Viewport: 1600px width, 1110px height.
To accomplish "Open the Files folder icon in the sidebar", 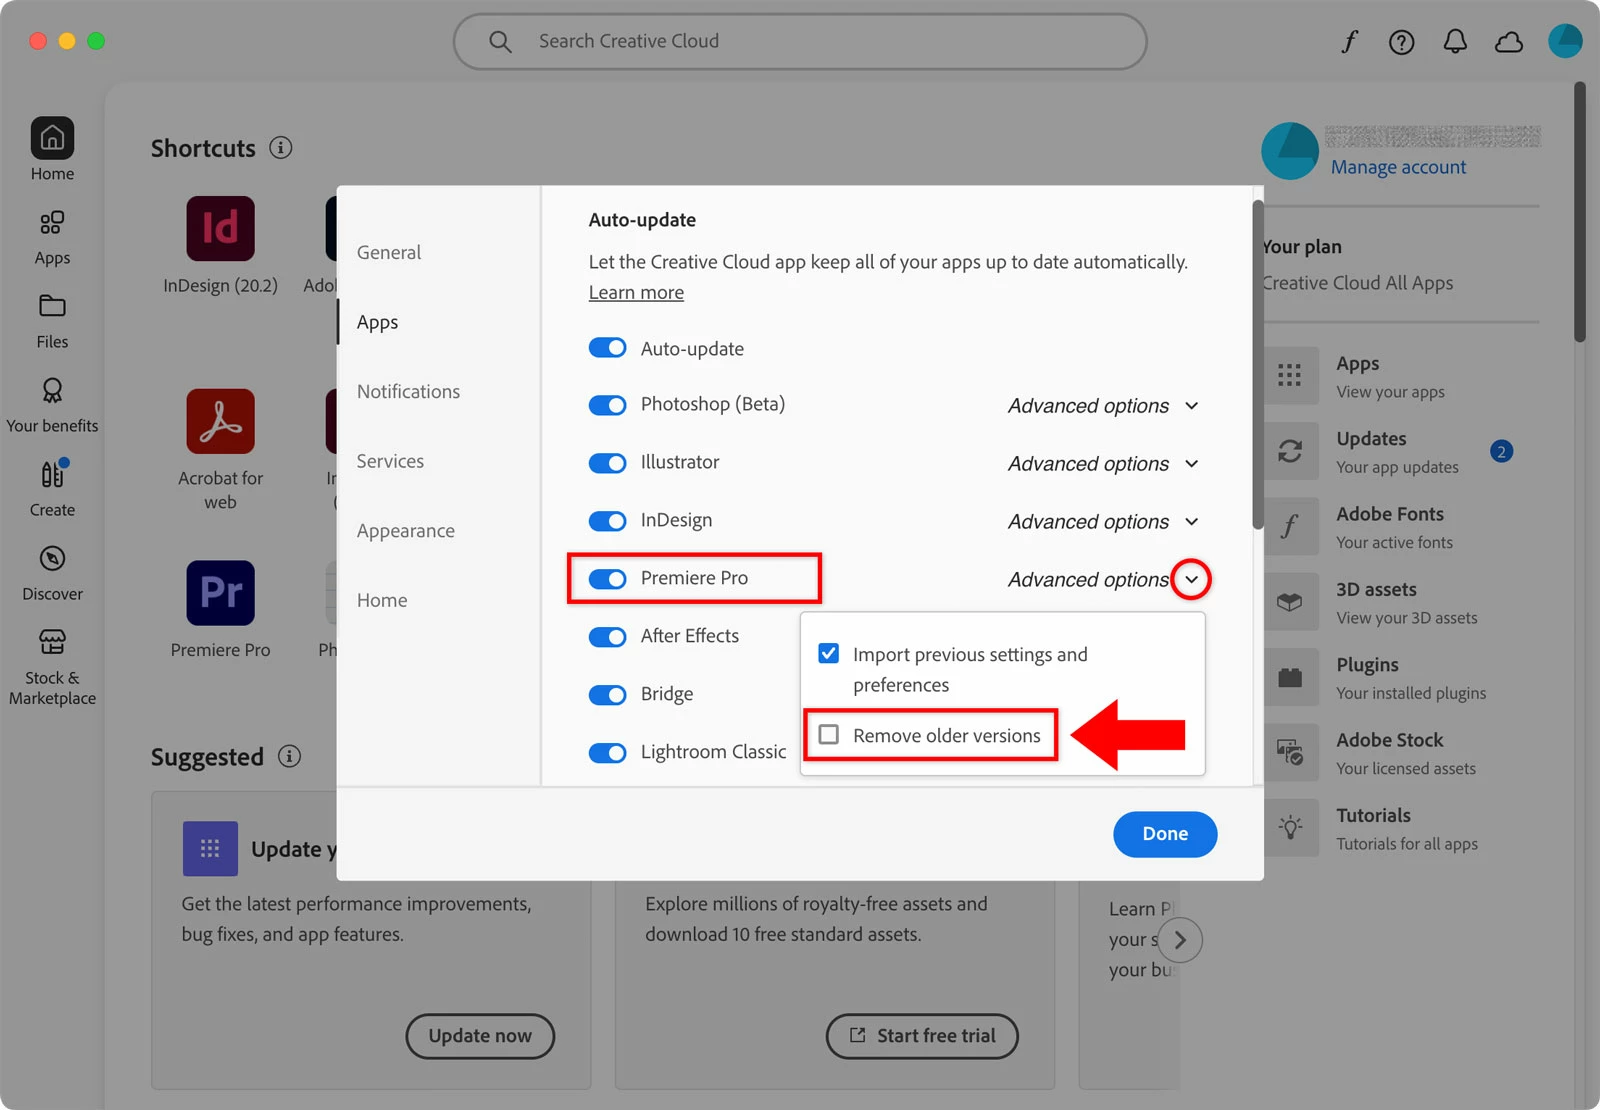I will (x=52, y=306).
